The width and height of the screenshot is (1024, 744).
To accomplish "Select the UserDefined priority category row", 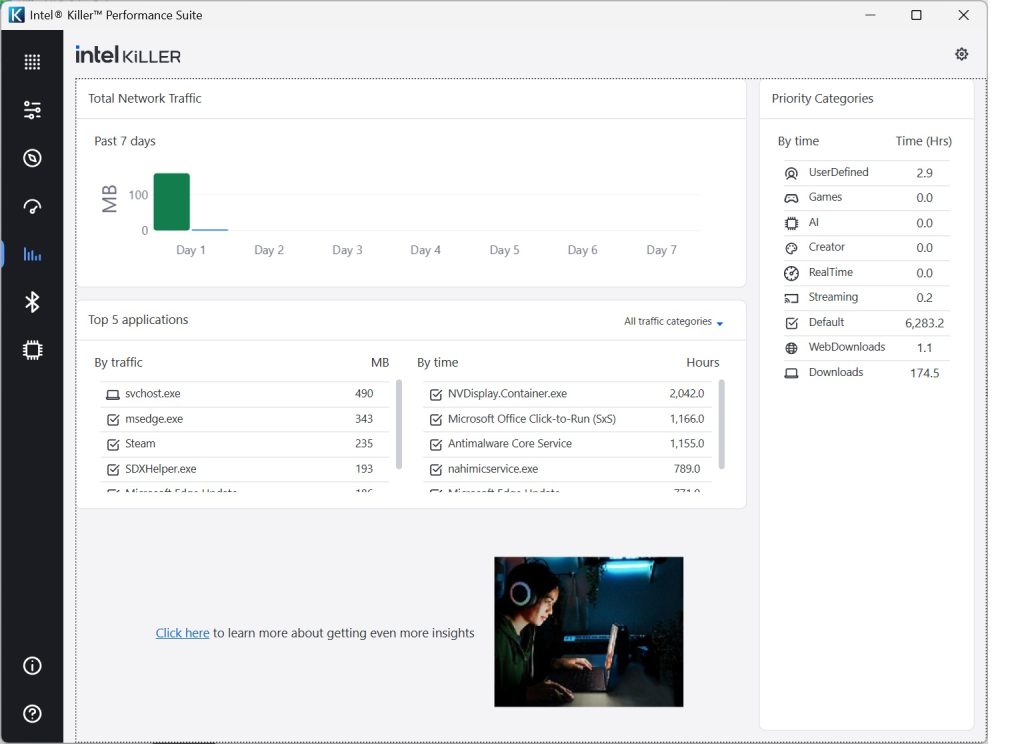I will point(863,173).
